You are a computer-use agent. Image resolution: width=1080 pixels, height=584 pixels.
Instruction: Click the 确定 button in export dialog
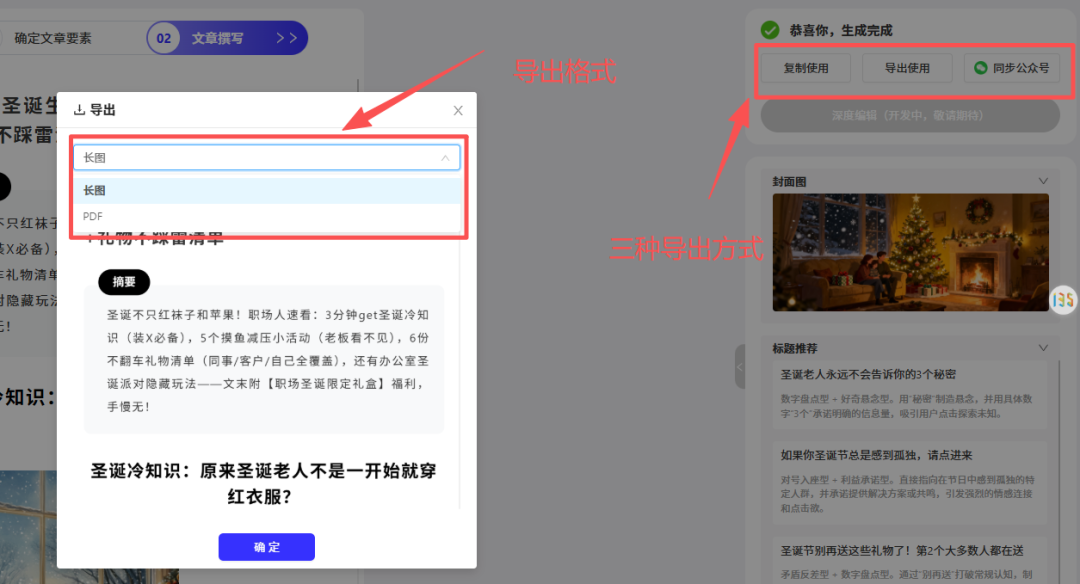267,547
